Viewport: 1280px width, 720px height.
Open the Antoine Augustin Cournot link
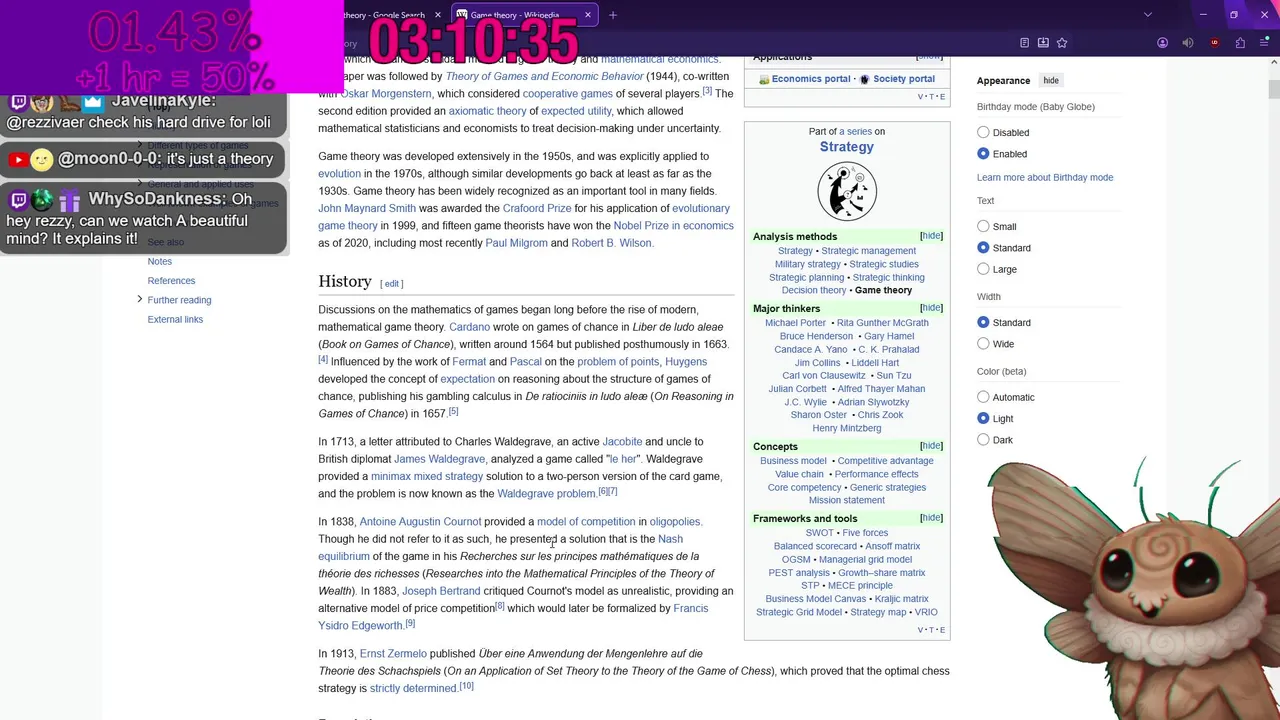420,522
